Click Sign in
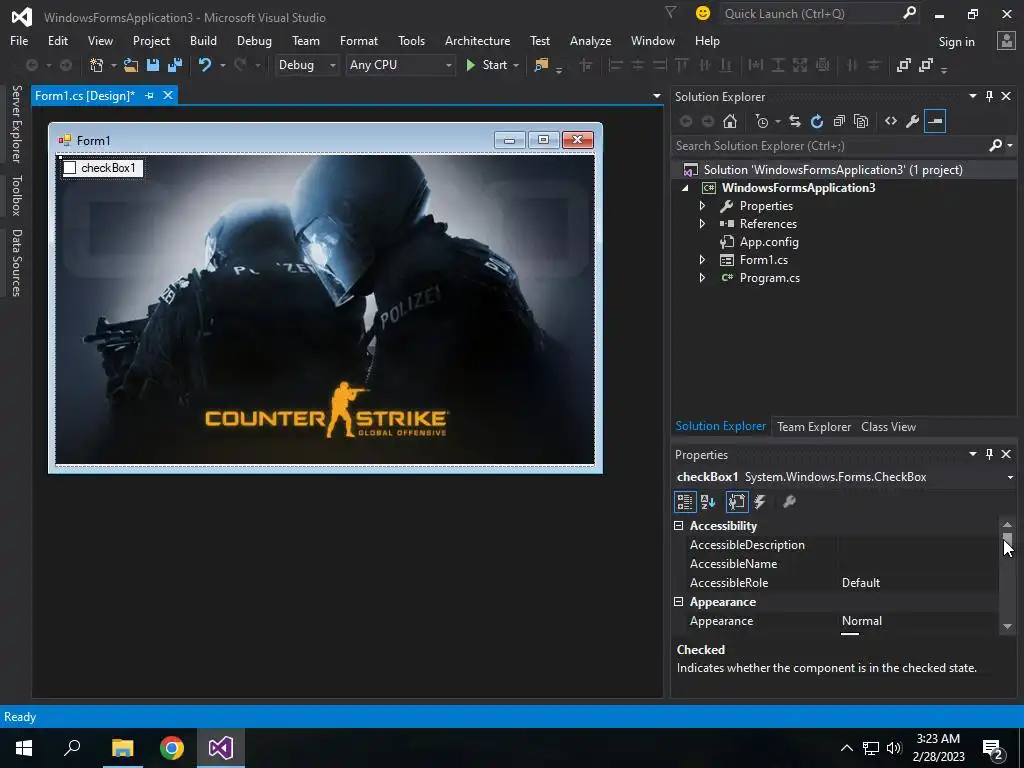 (956, 41)
